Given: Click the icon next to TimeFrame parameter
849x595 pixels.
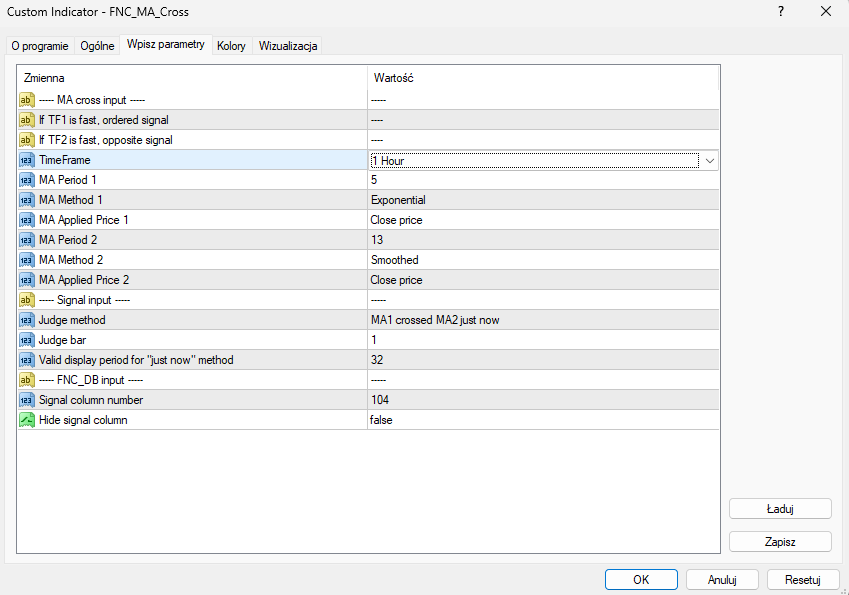Looking at the screenshot, I should point(27,160).
